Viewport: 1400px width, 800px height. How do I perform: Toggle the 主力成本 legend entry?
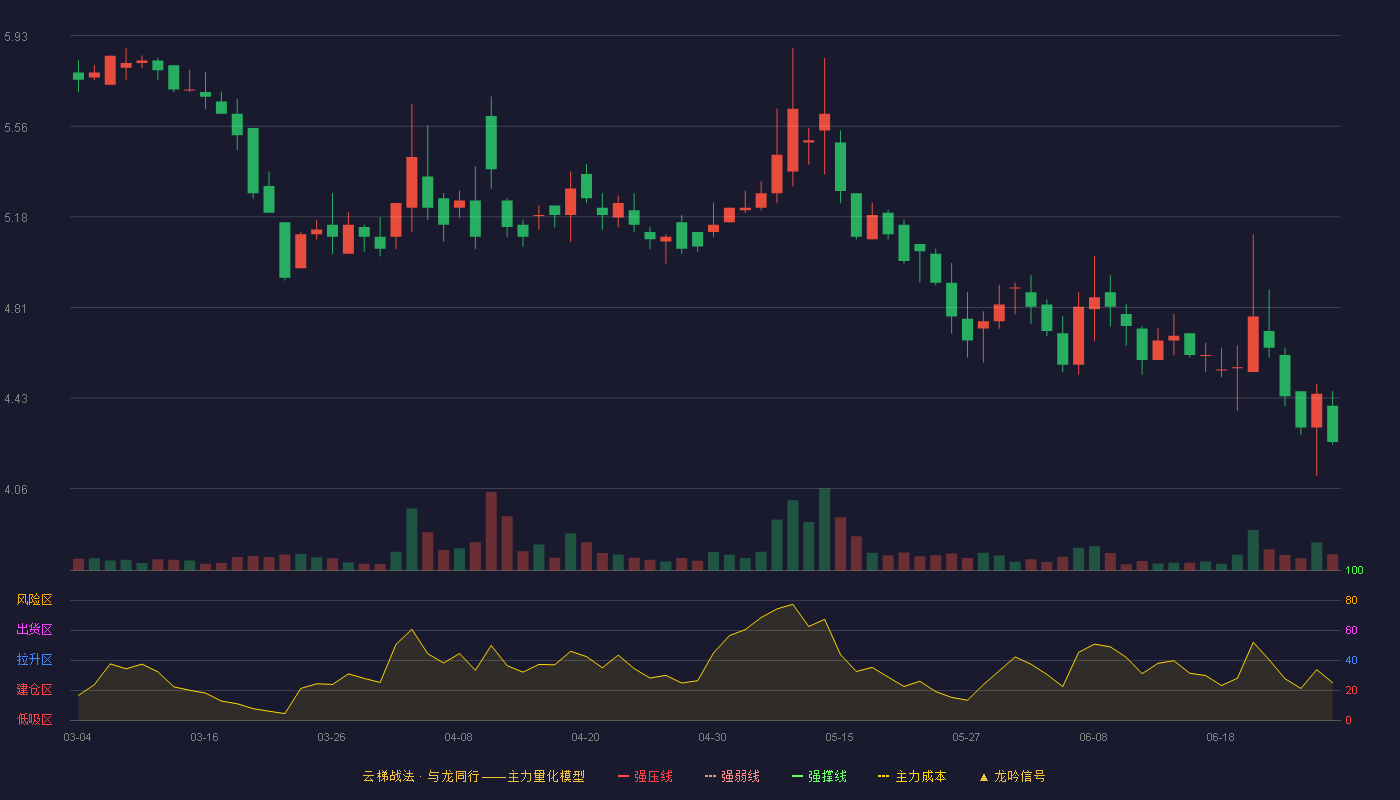pos(912,776)
